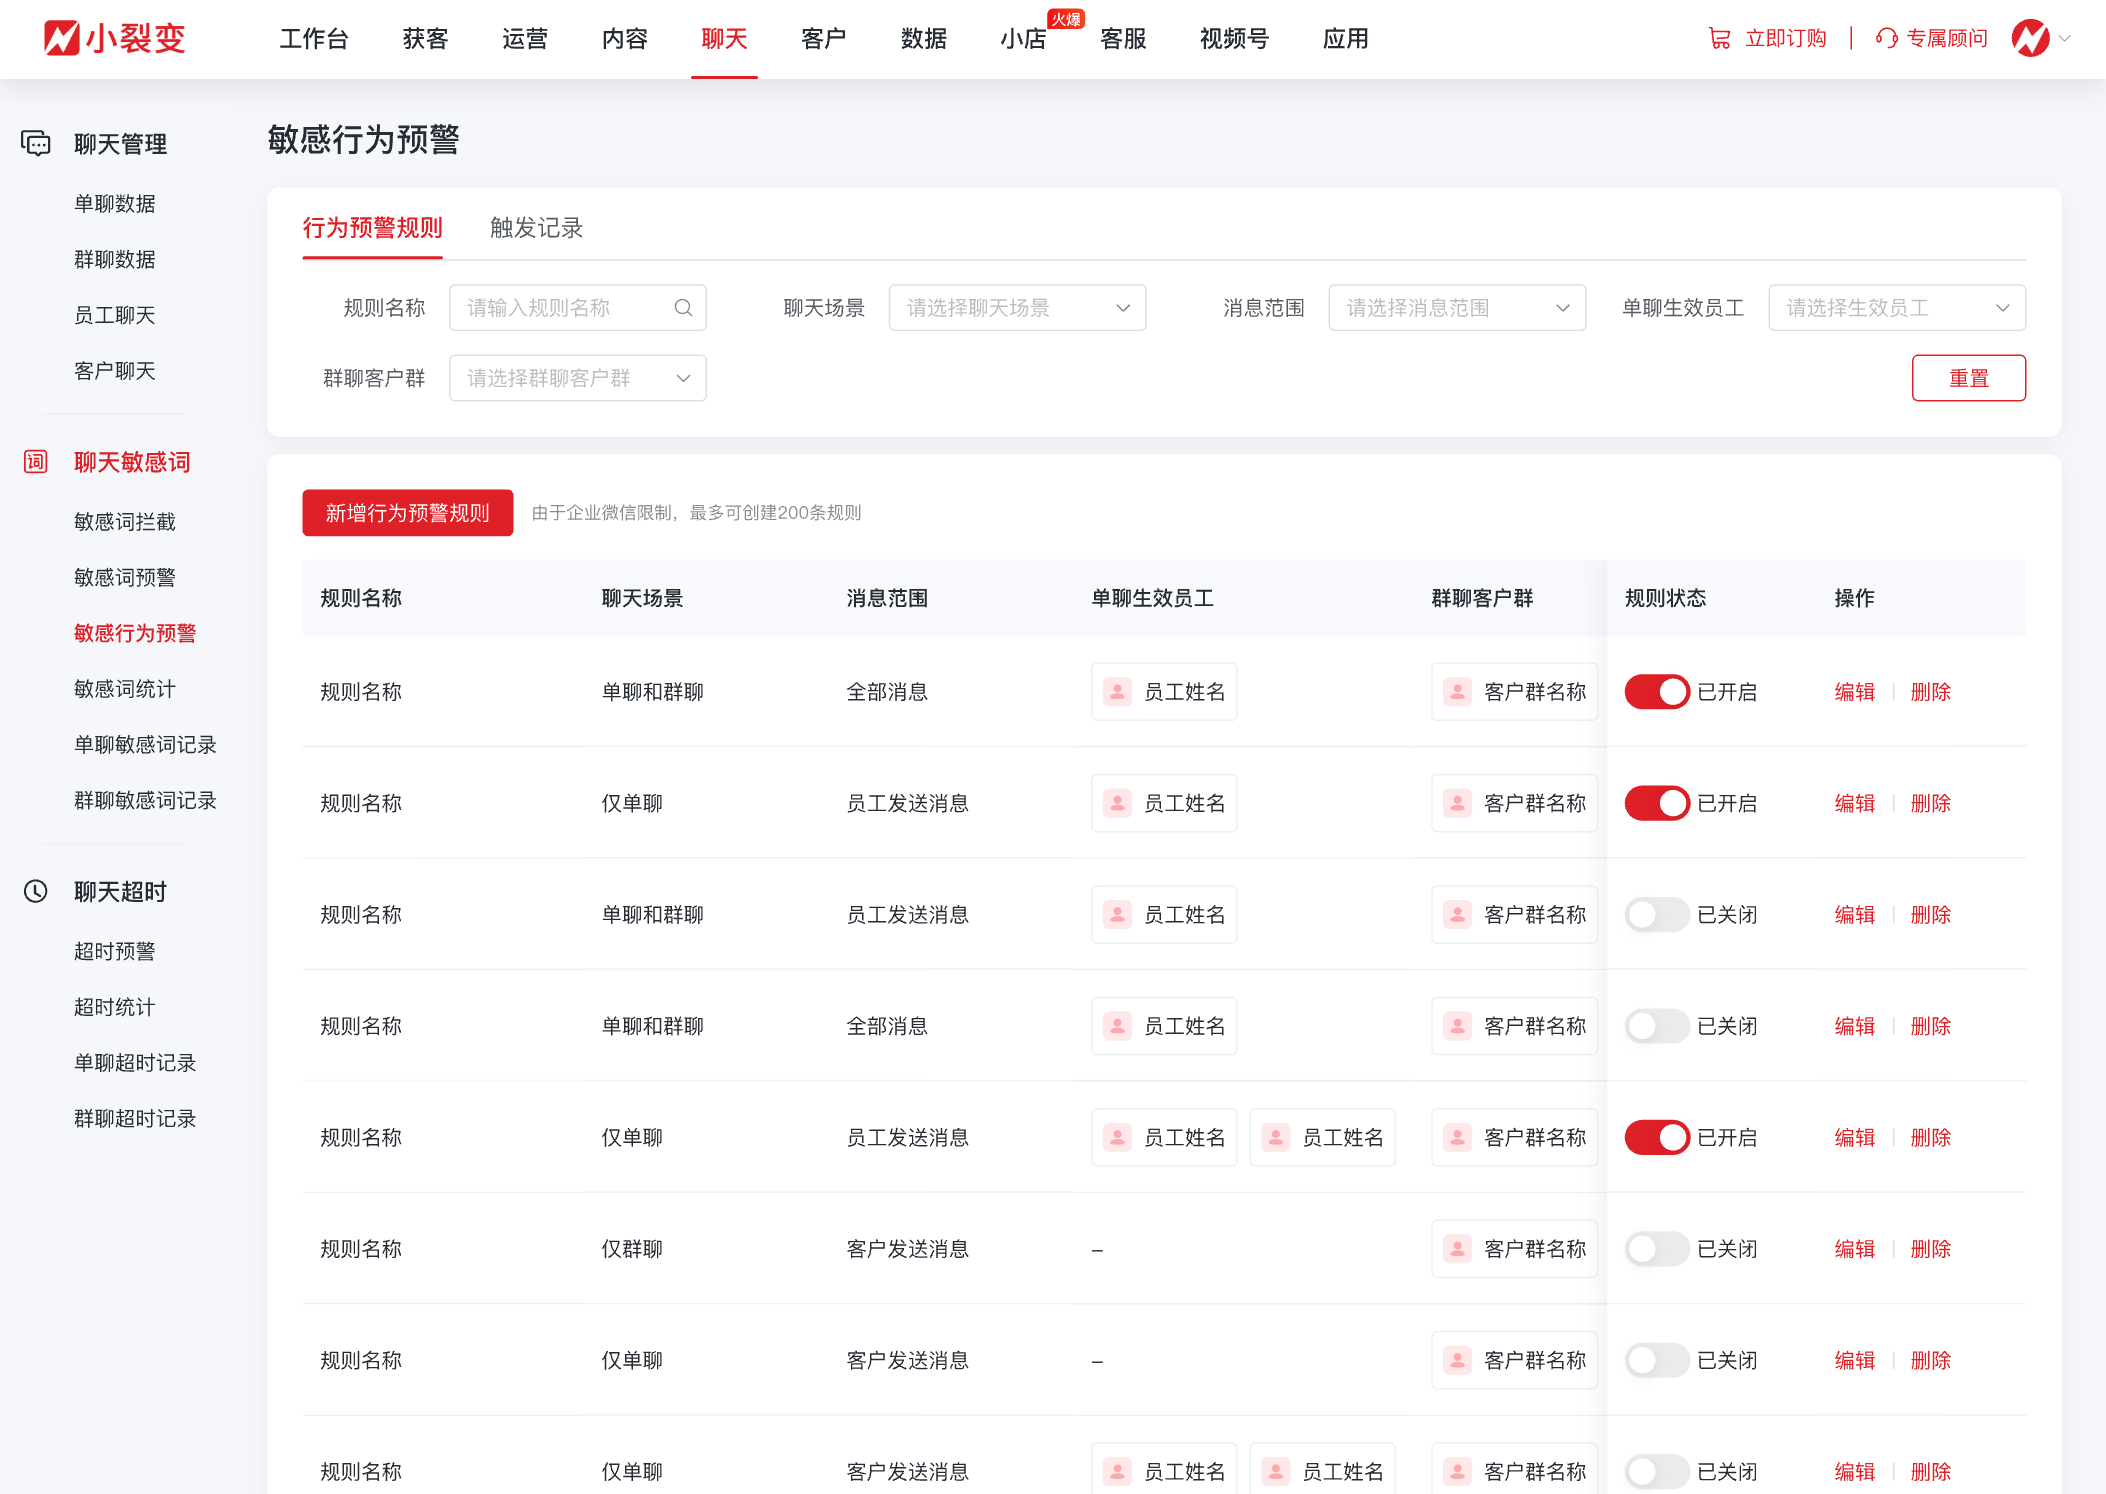Image resolution: width=2106 pixels, height=1494 pixels.
Task: Click the 重置 button
Action: click(x=1969, y=378)
